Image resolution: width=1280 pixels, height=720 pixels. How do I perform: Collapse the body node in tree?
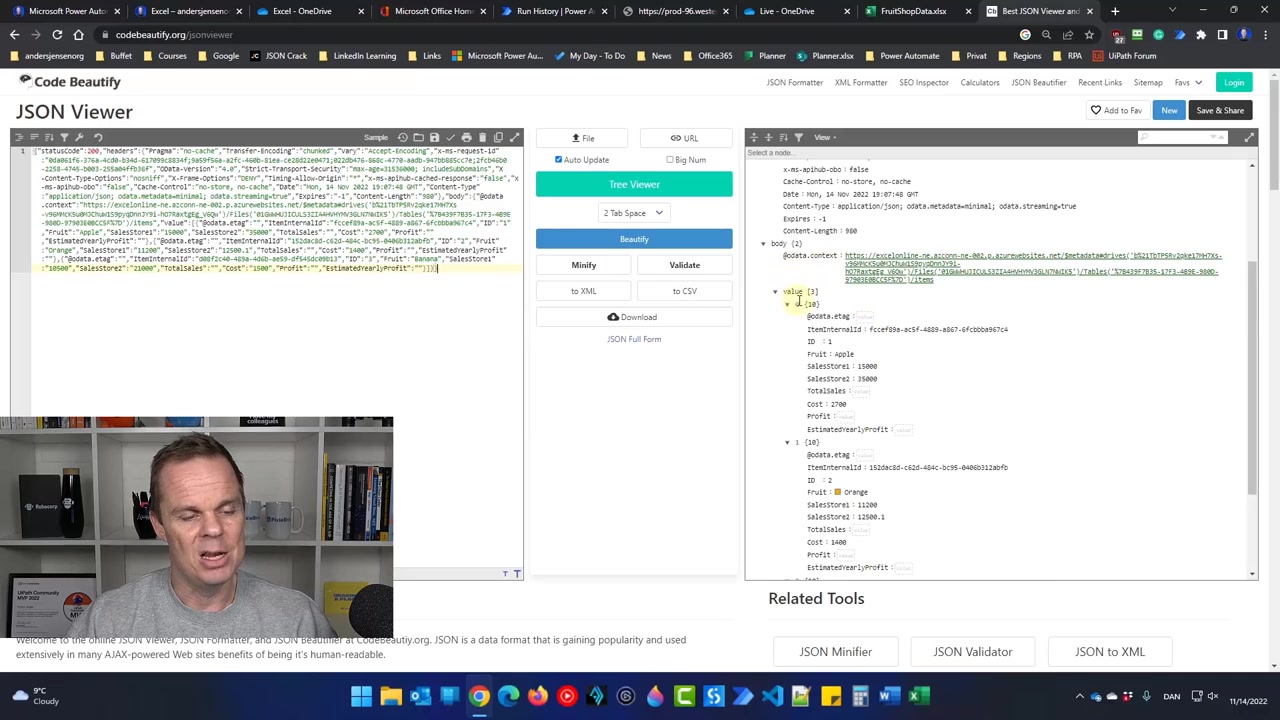coord(763,243)
